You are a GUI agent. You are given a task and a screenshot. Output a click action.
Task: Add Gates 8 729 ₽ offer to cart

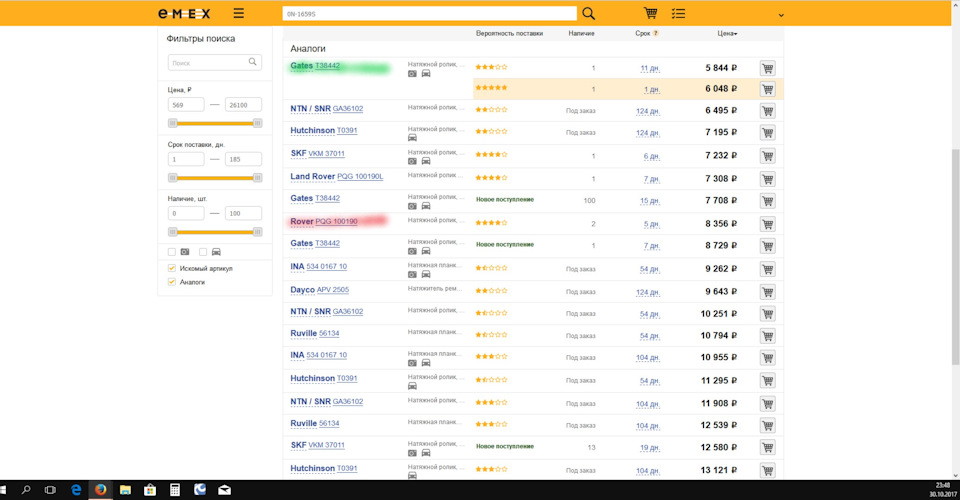[x=767, y=246]
